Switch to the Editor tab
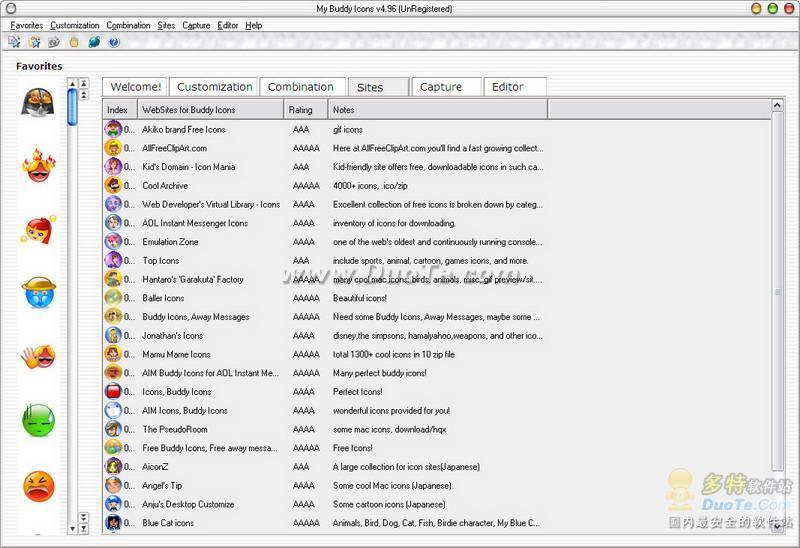This screenshot has height=548, width=800. [x=515, y=87]
